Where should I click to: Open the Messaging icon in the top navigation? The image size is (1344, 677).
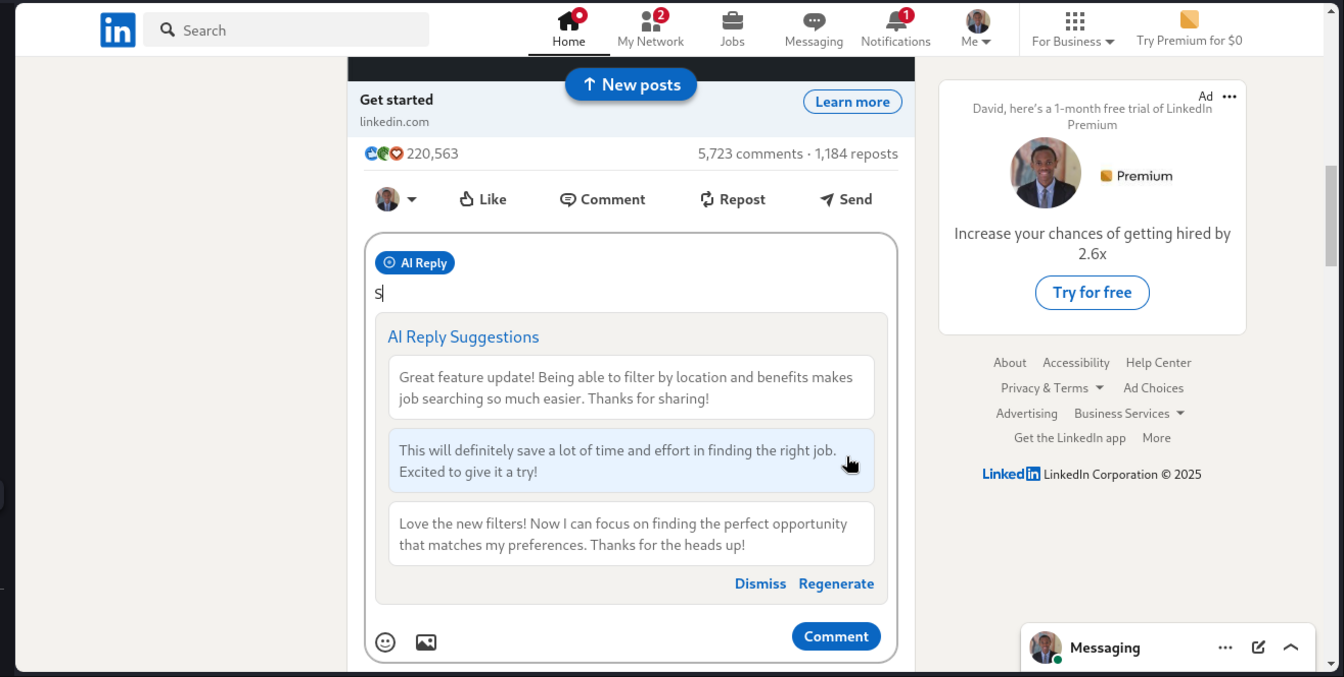tap(813, 22)
